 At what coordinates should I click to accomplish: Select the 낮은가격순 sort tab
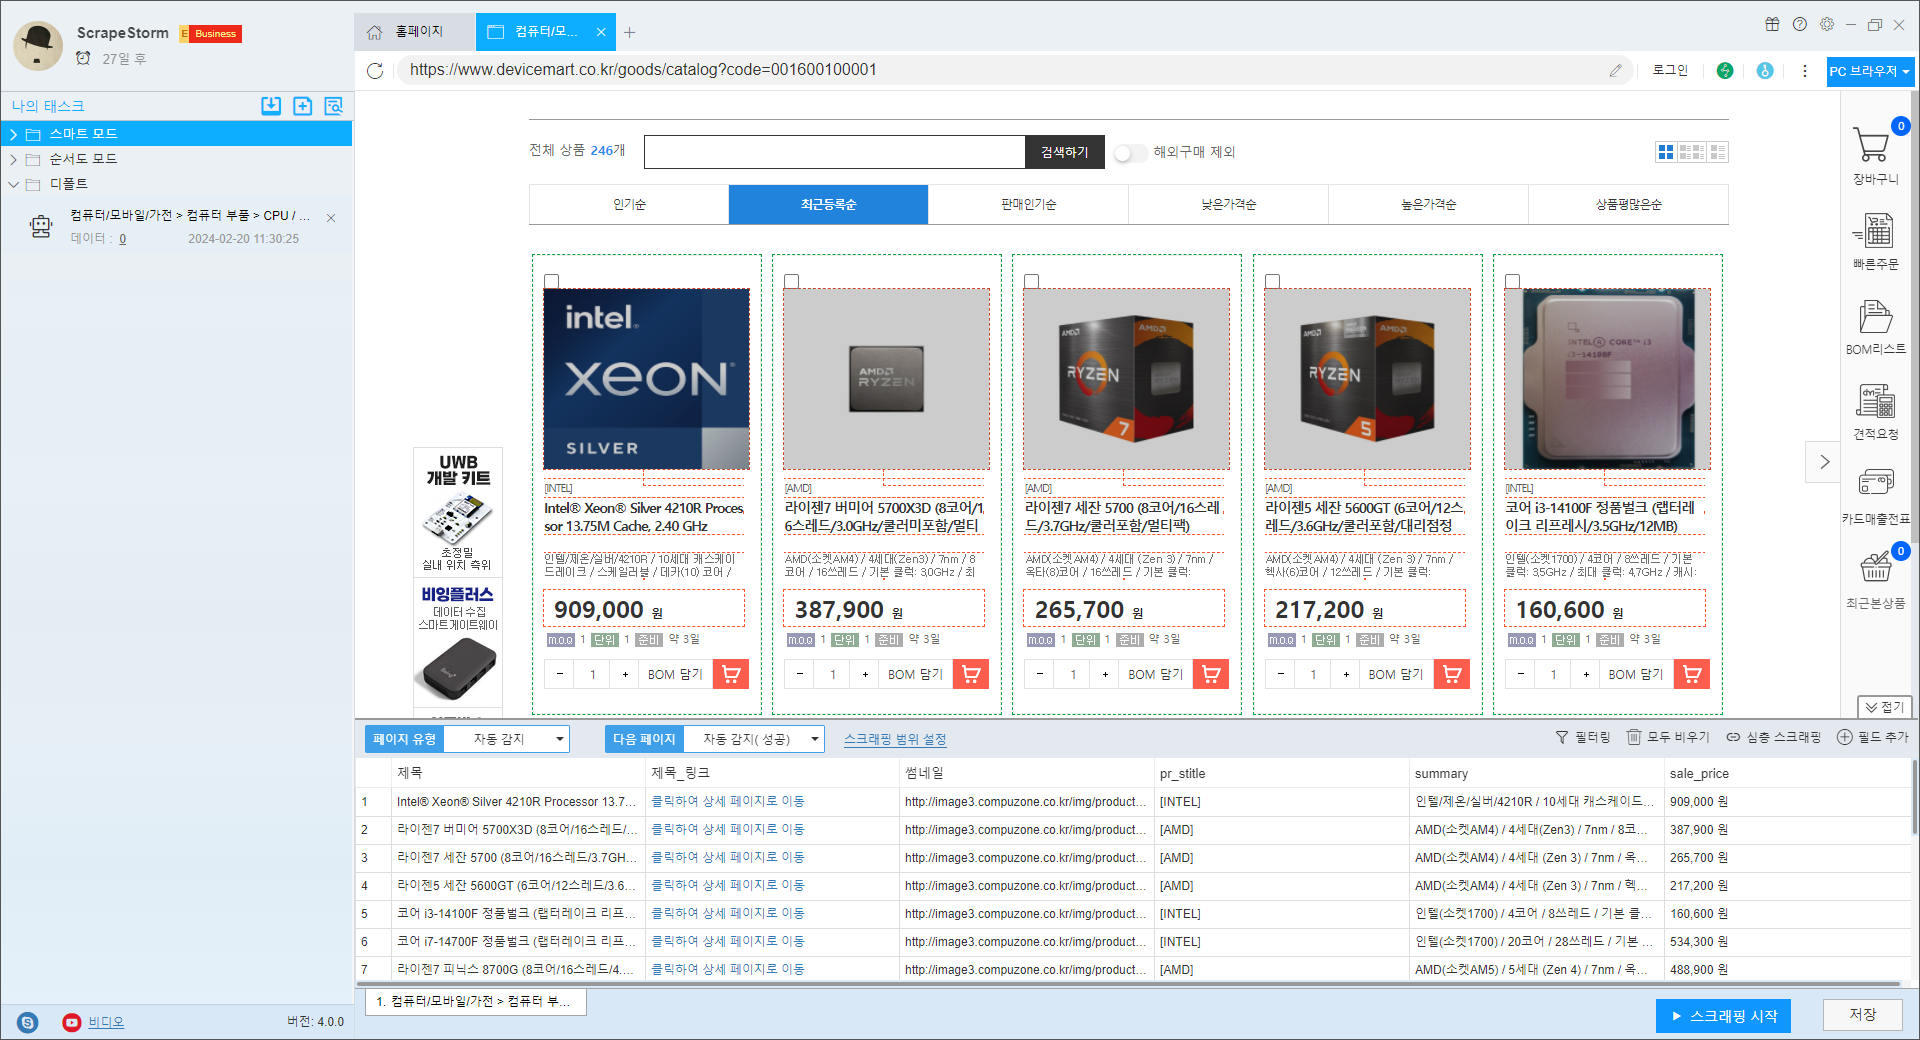click(1229, 204)
